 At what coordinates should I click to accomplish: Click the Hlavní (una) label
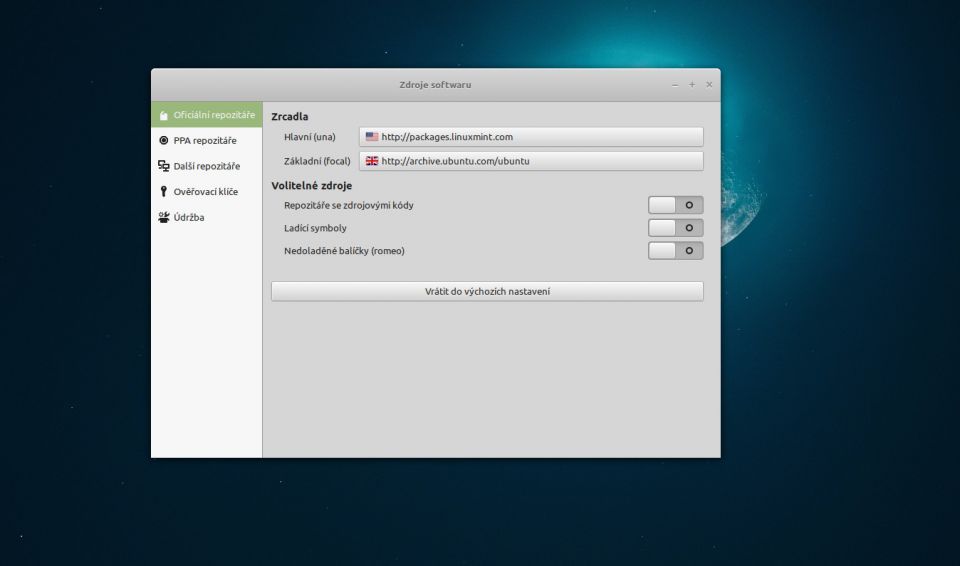click(310, 137)
